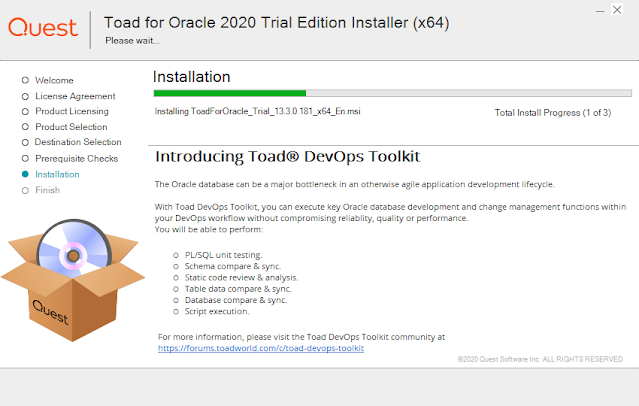Click 'Table data compare & sync.' bullet

coord(238,289)
